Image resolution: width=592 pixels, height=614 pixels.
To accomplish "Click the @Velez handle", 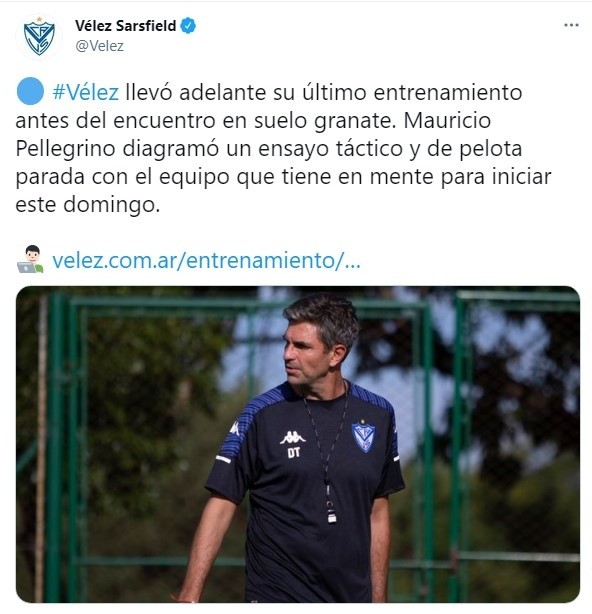I will [x=99, y=46].
